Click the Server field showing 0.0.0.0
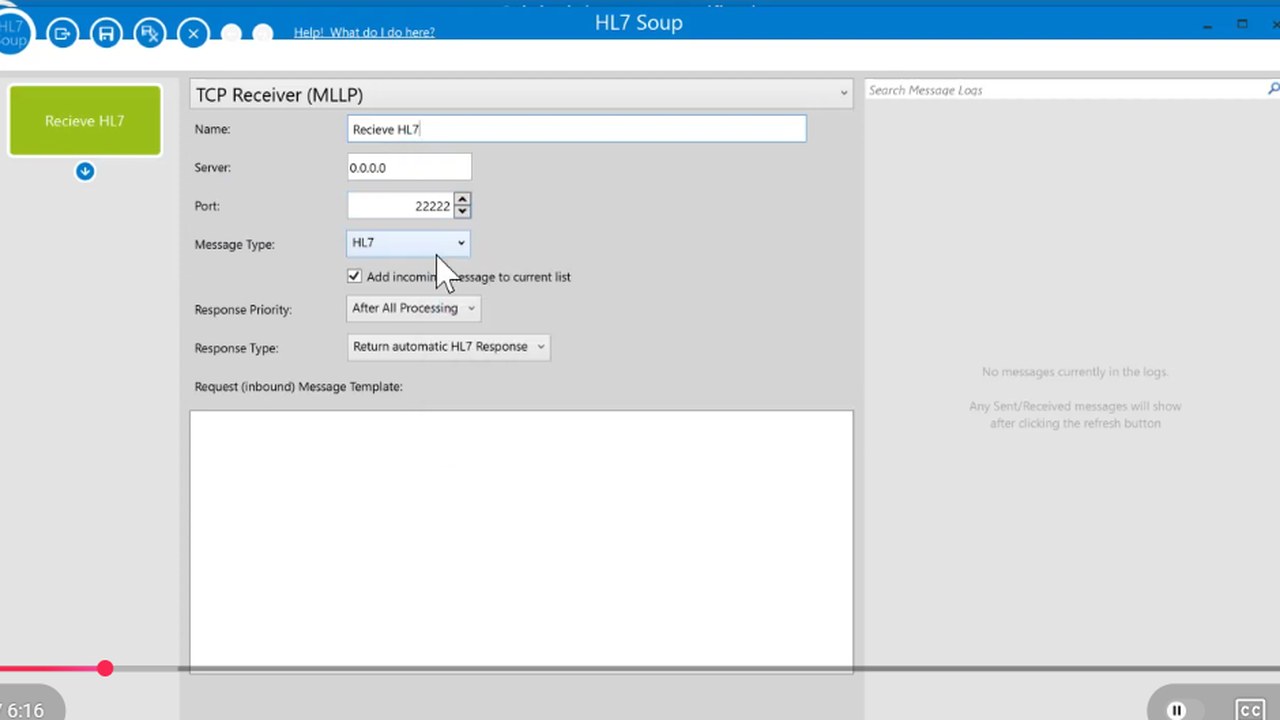 409,167
